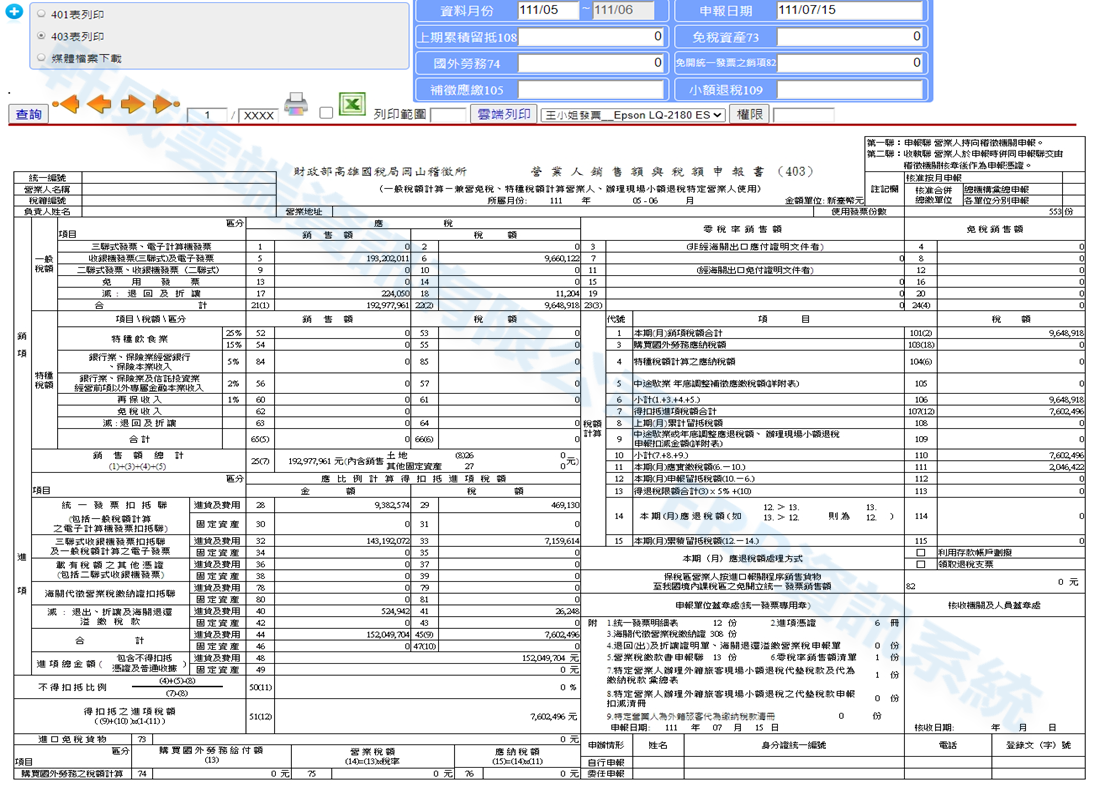This screenshot has width=1108, height=792.
Task: Export report with the Excel icon
Action: coord(352,105)
